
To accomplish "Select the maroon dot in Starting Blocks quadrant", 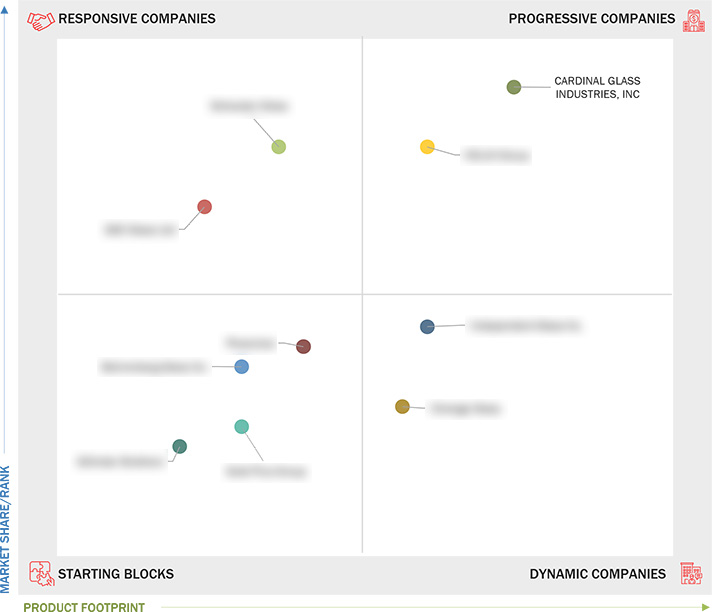I will (x=303, y=346).
